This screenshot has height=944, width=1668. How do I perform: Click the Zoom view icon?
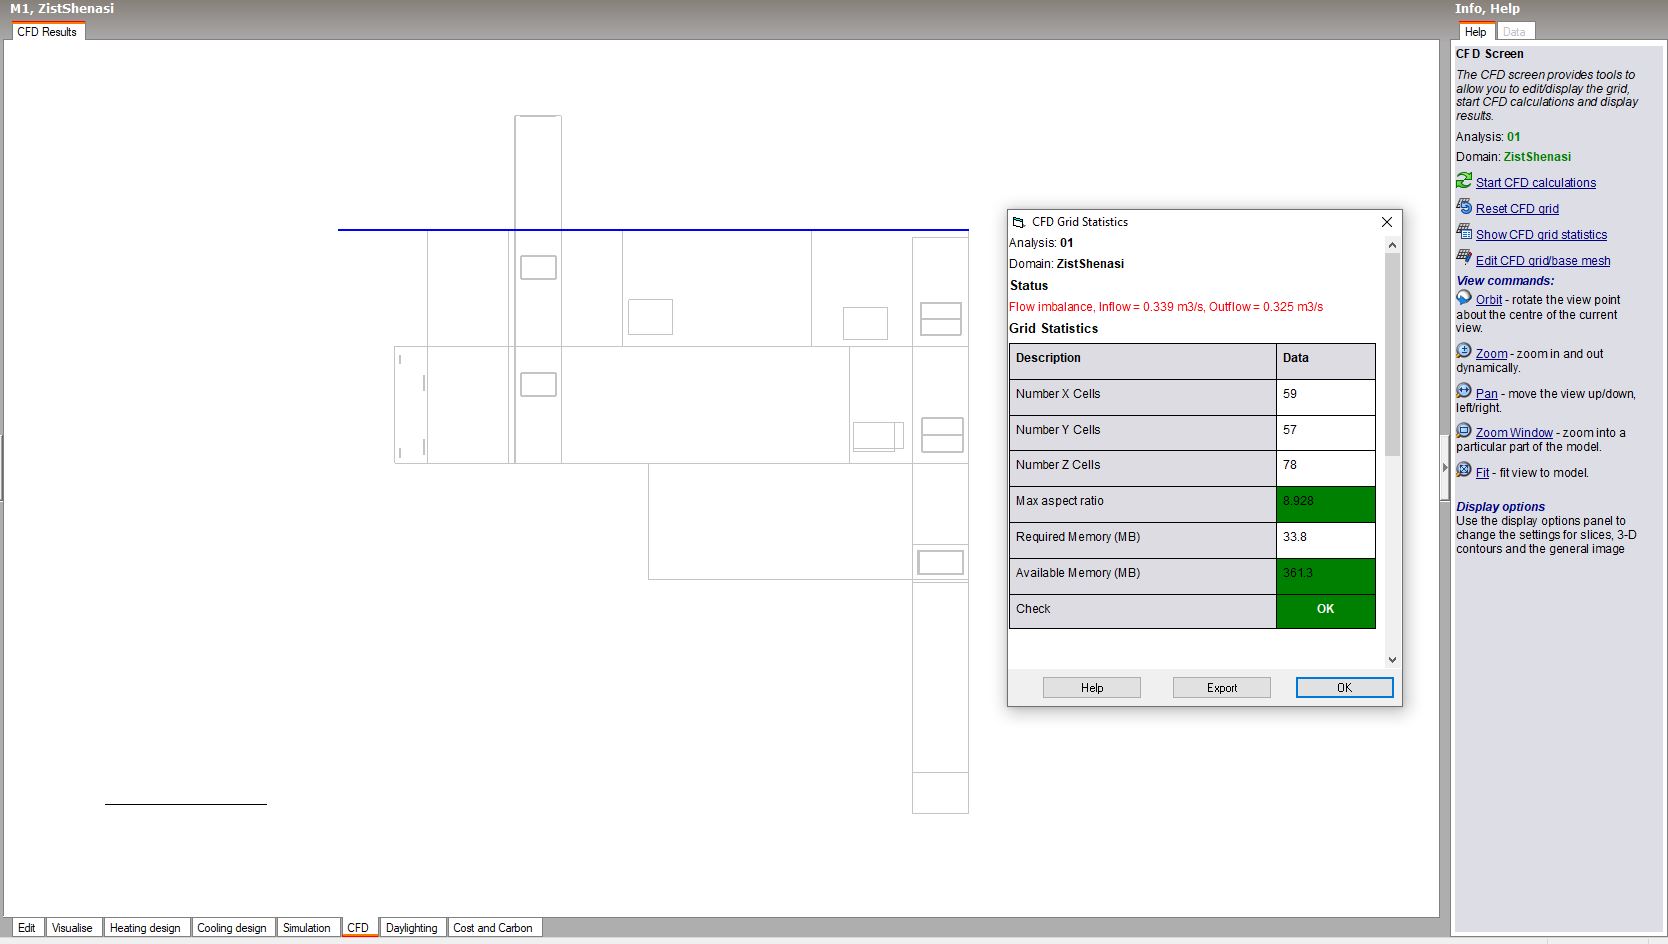[x=1464, y=352]
